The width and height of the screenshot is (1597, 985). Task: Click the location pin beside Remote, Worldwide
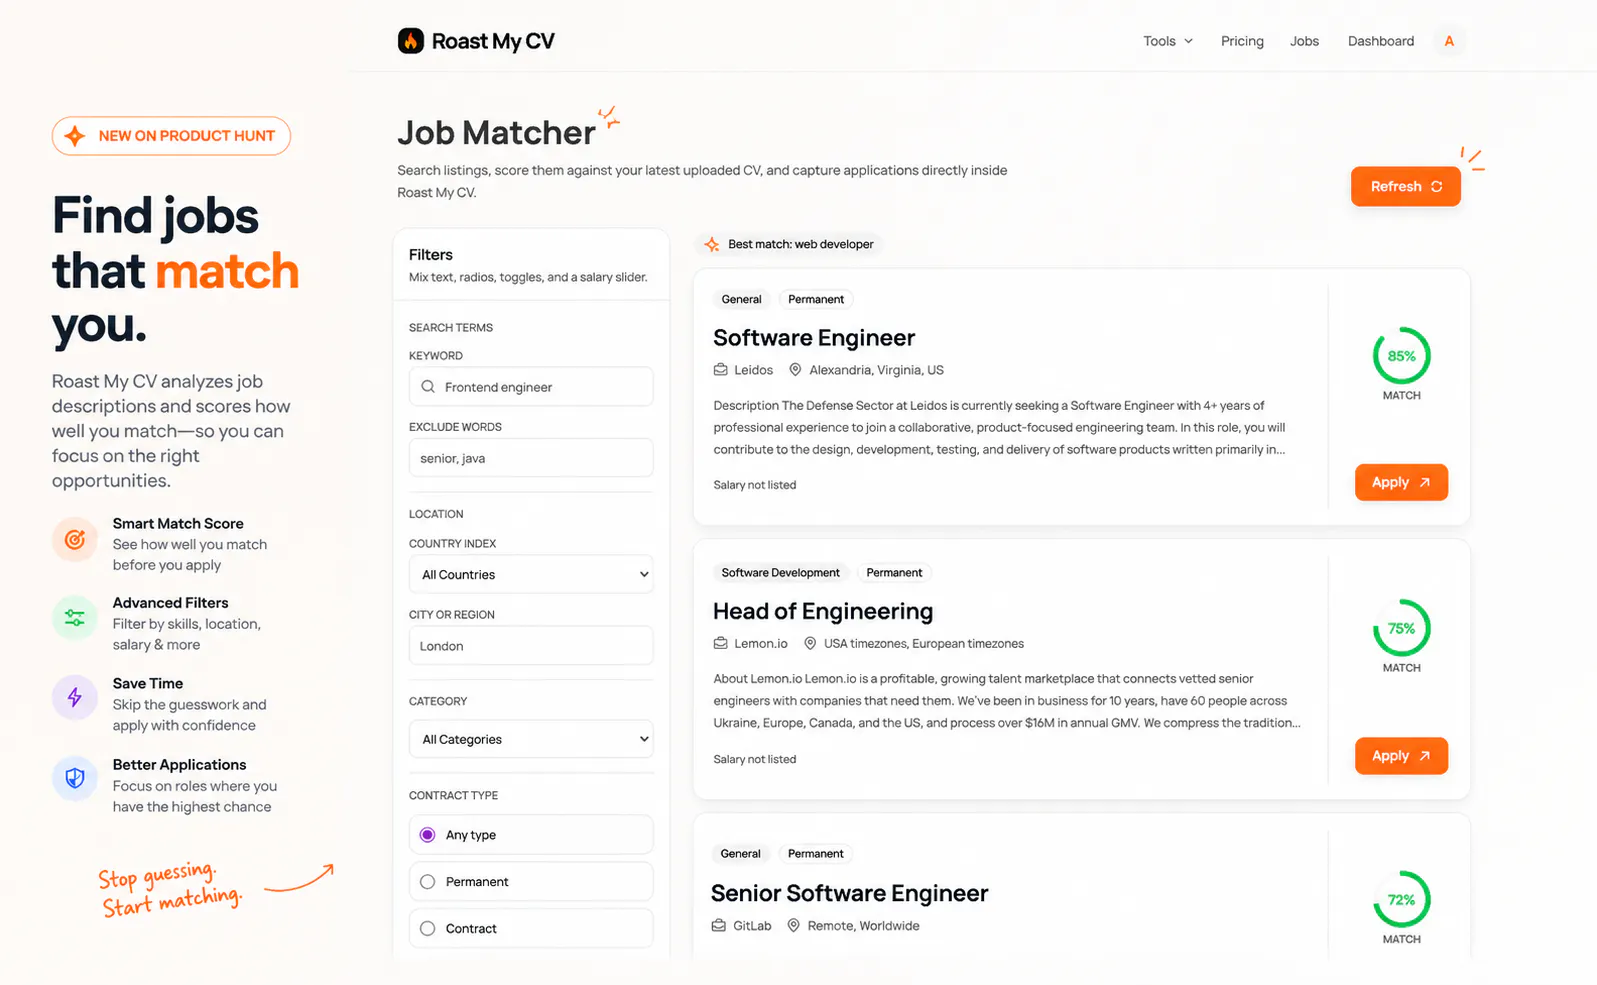[793, 926]
